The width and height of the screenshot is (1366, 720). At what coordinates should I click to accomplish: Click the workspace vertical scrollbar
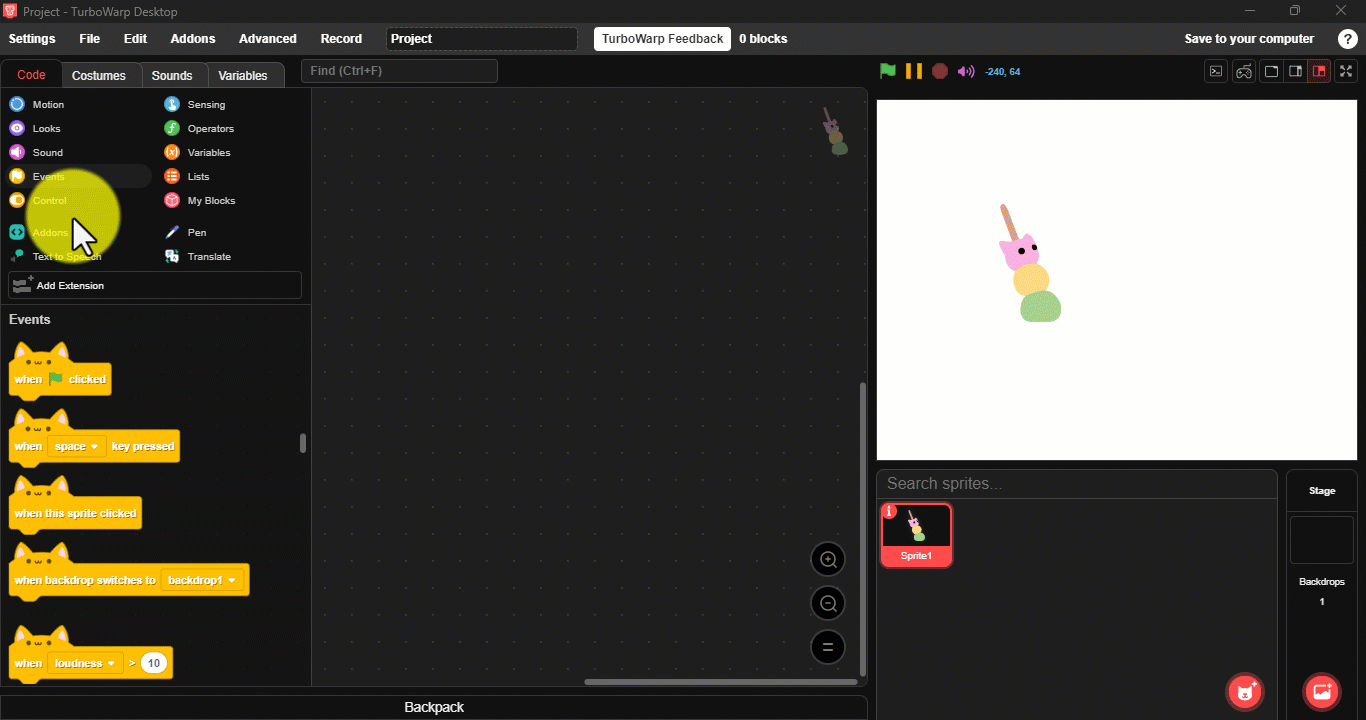pos(863,529)
